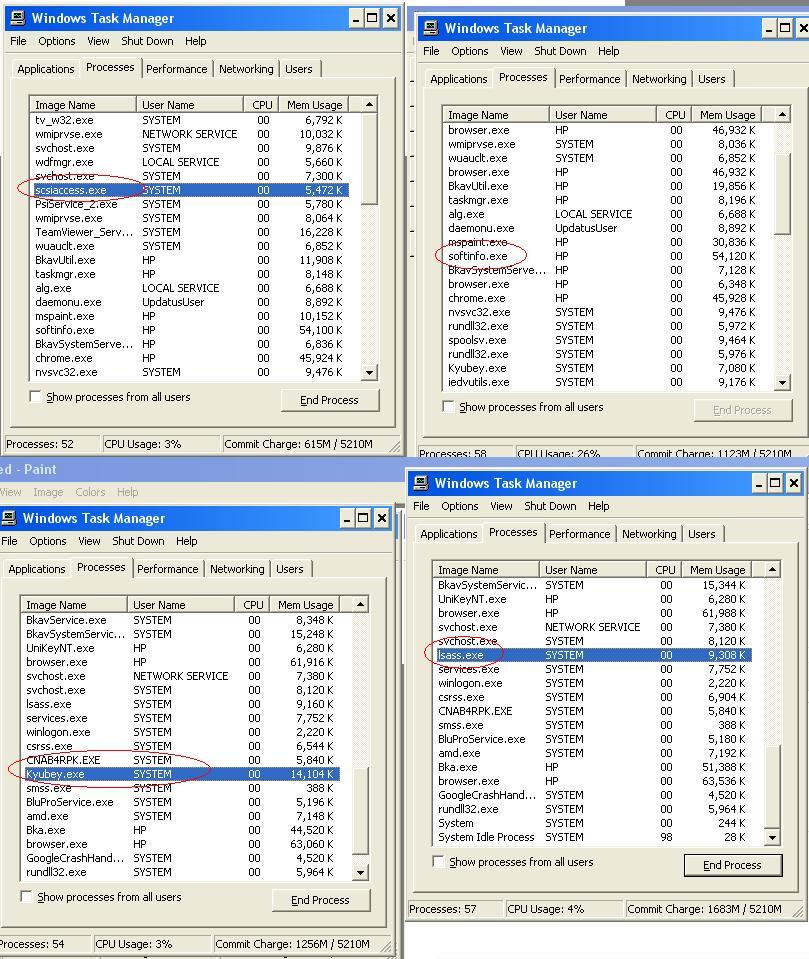Click Processes: 54 status text
The image size is (809, 959).
coord(32,944)
